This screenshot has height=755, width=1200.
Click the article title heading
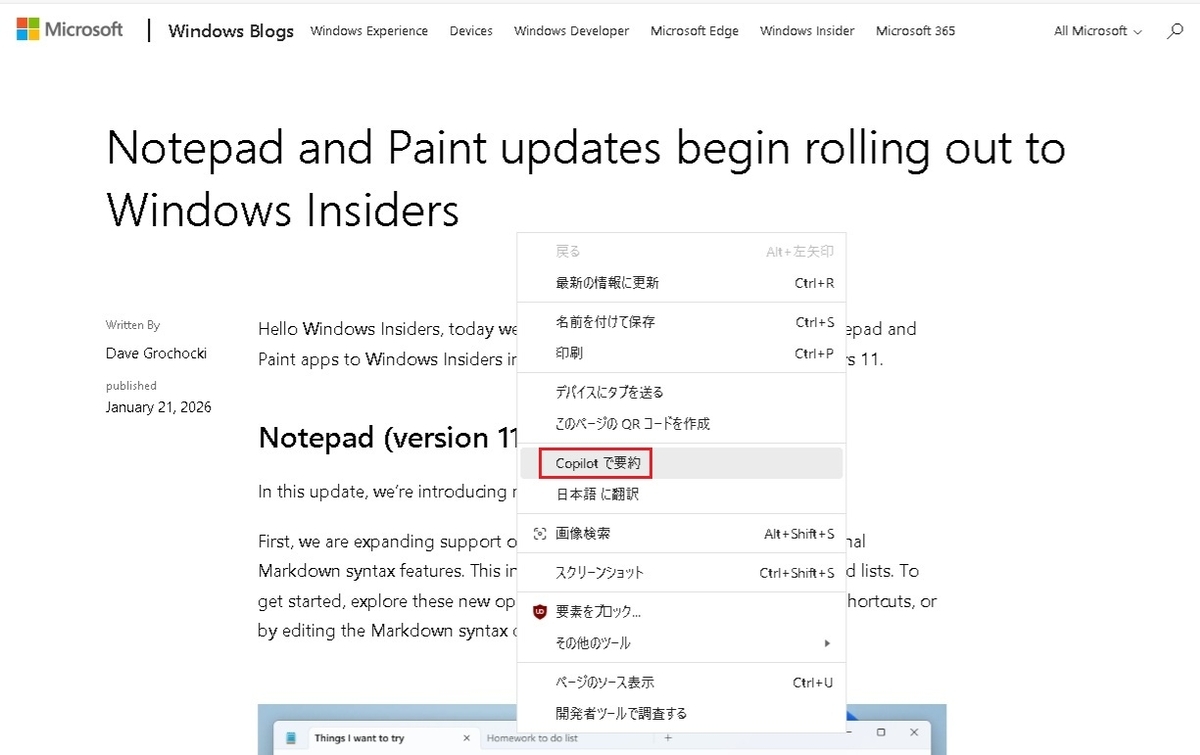click(586, 179)
